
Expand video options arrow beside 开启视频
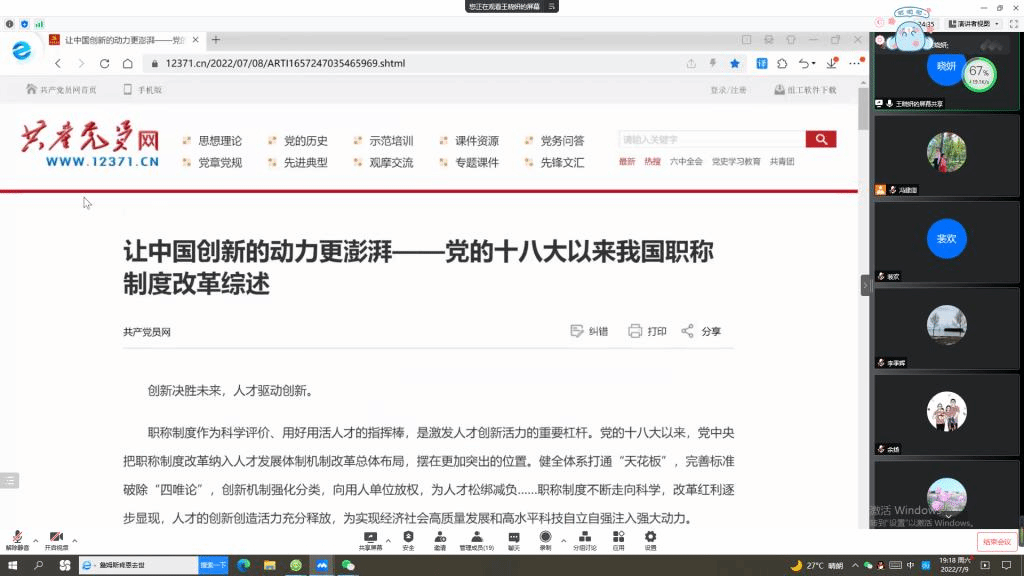tap(75, 538)
